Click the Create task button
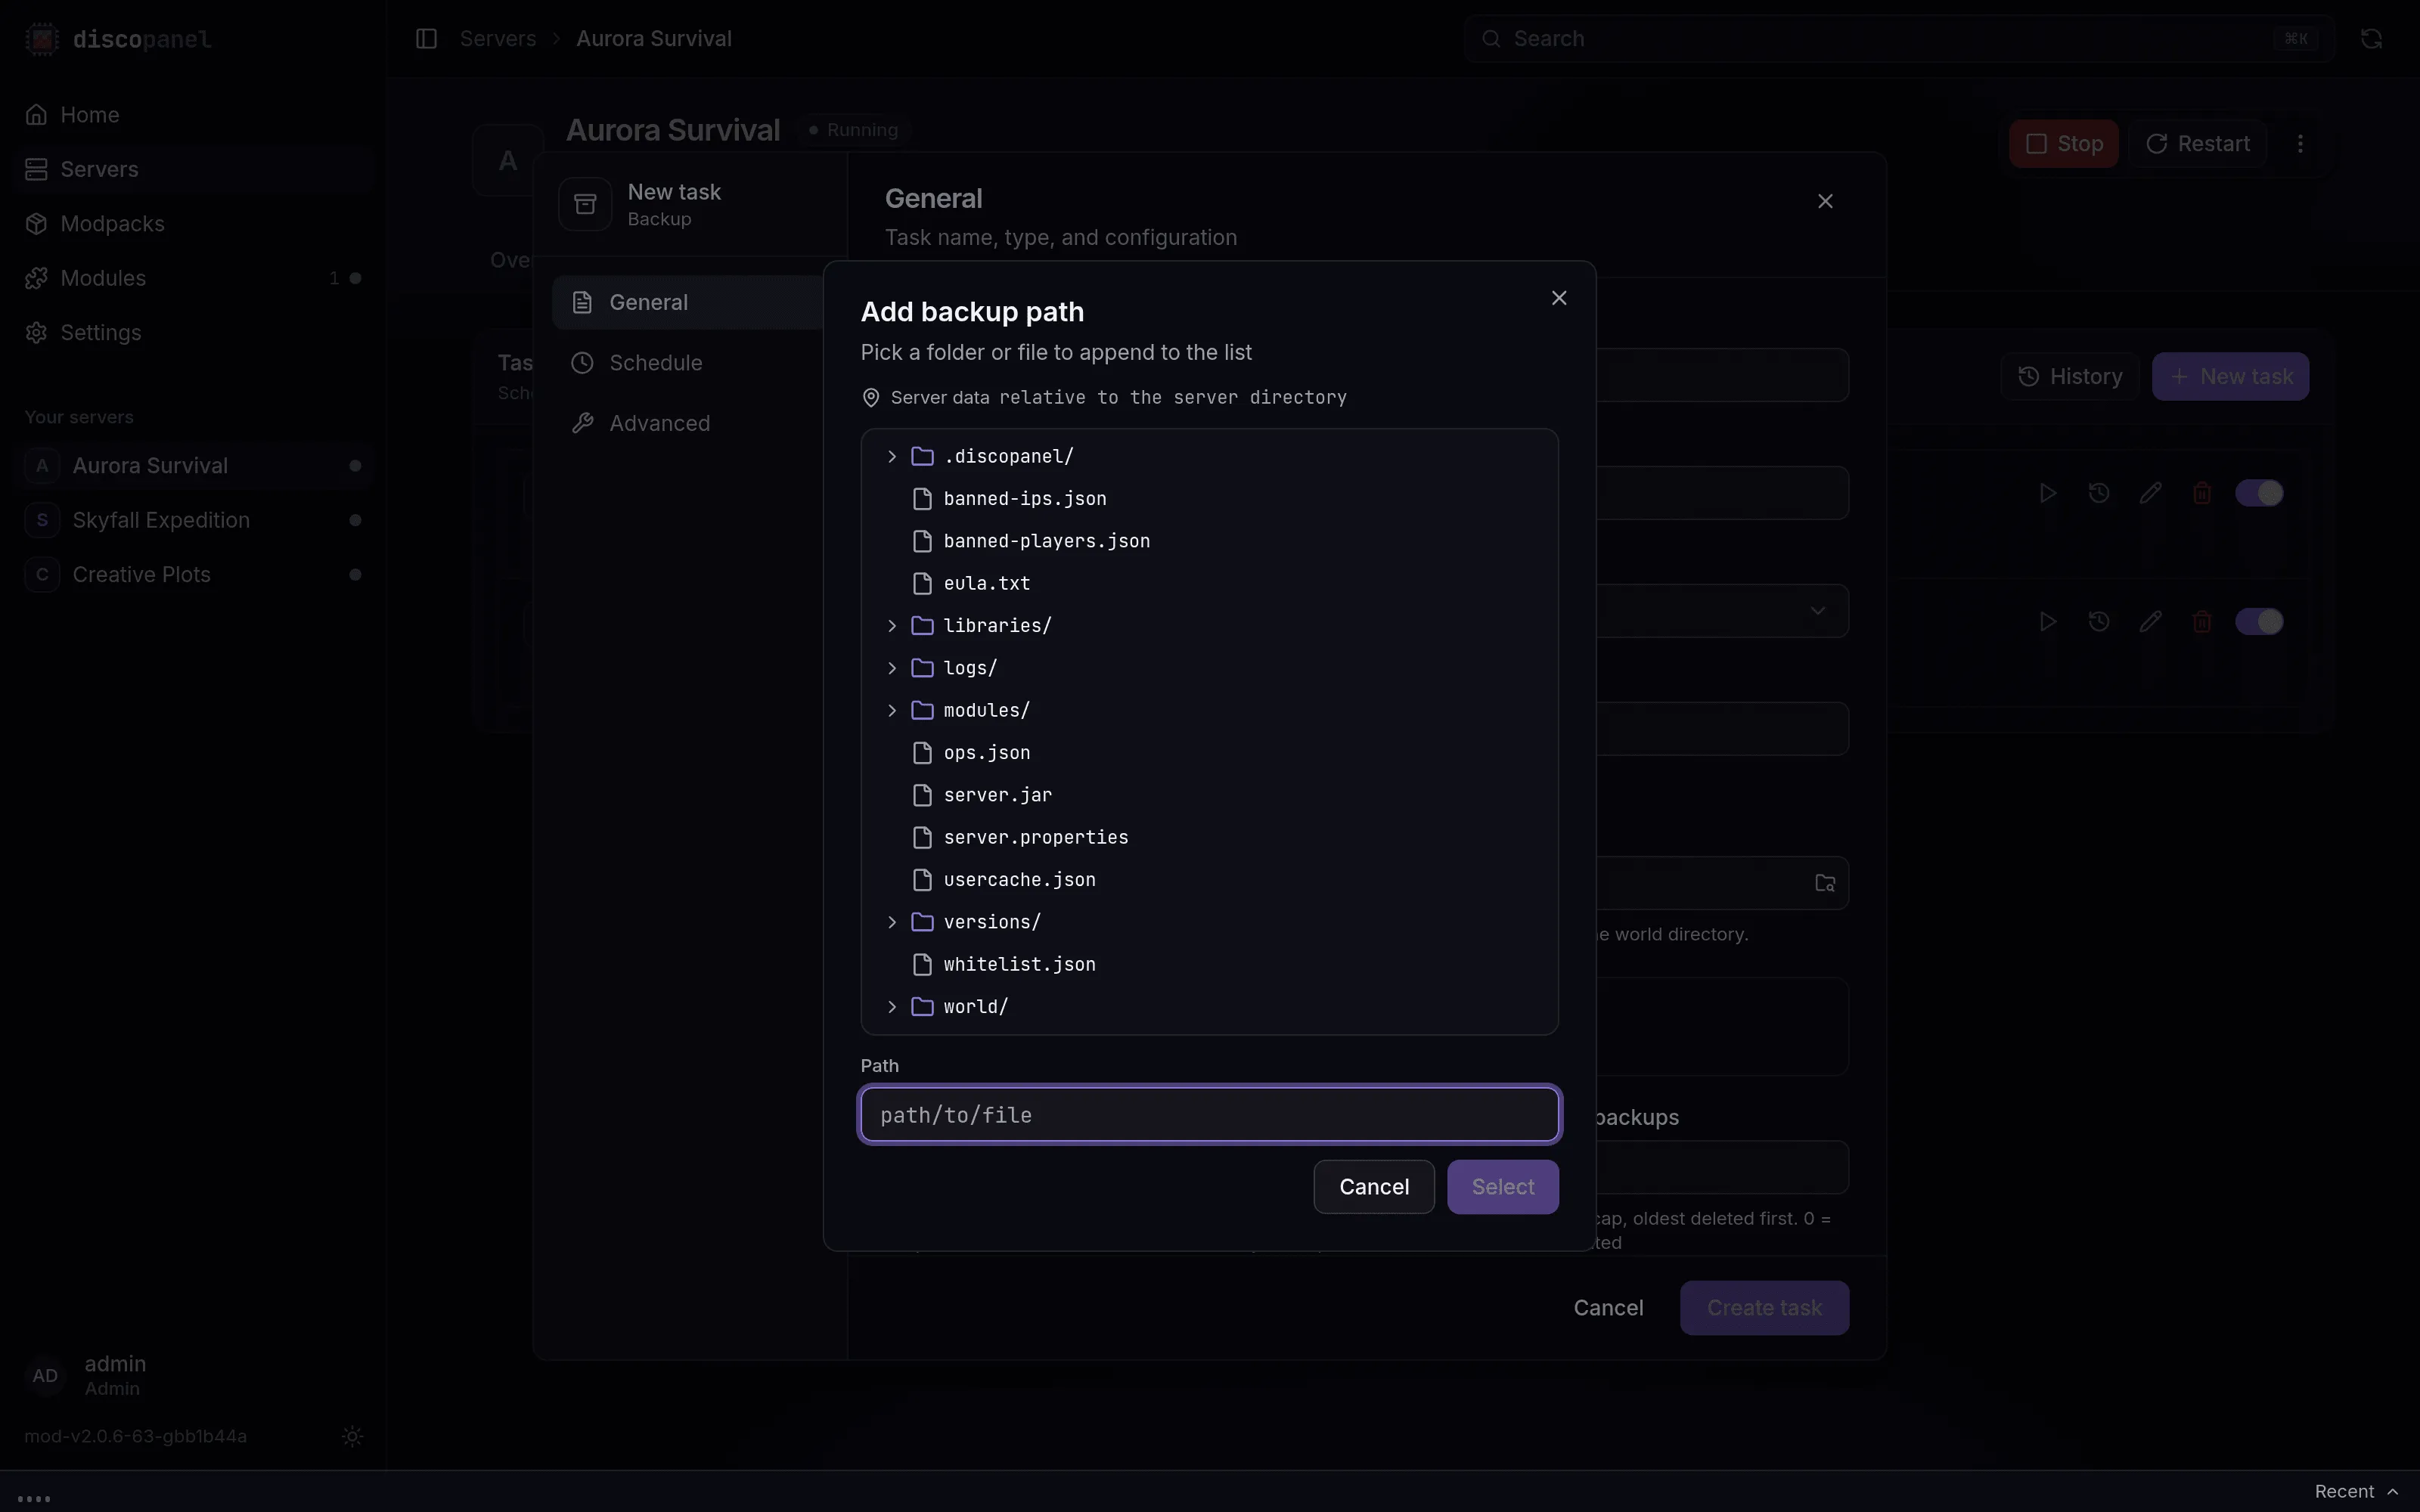2420x1512 pixels. (x=1764, y=1308)
